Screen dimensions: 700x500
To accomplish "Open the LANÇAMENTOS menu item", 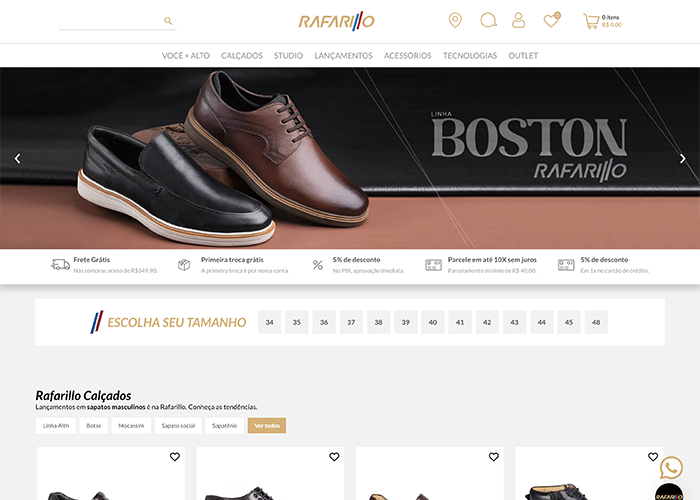I will [343, 56].
